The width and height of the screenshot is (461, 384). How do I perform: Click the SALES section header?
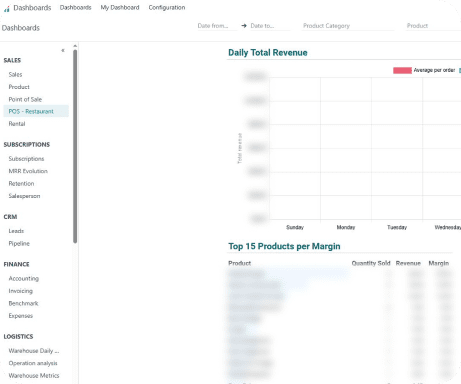[12, 60]
